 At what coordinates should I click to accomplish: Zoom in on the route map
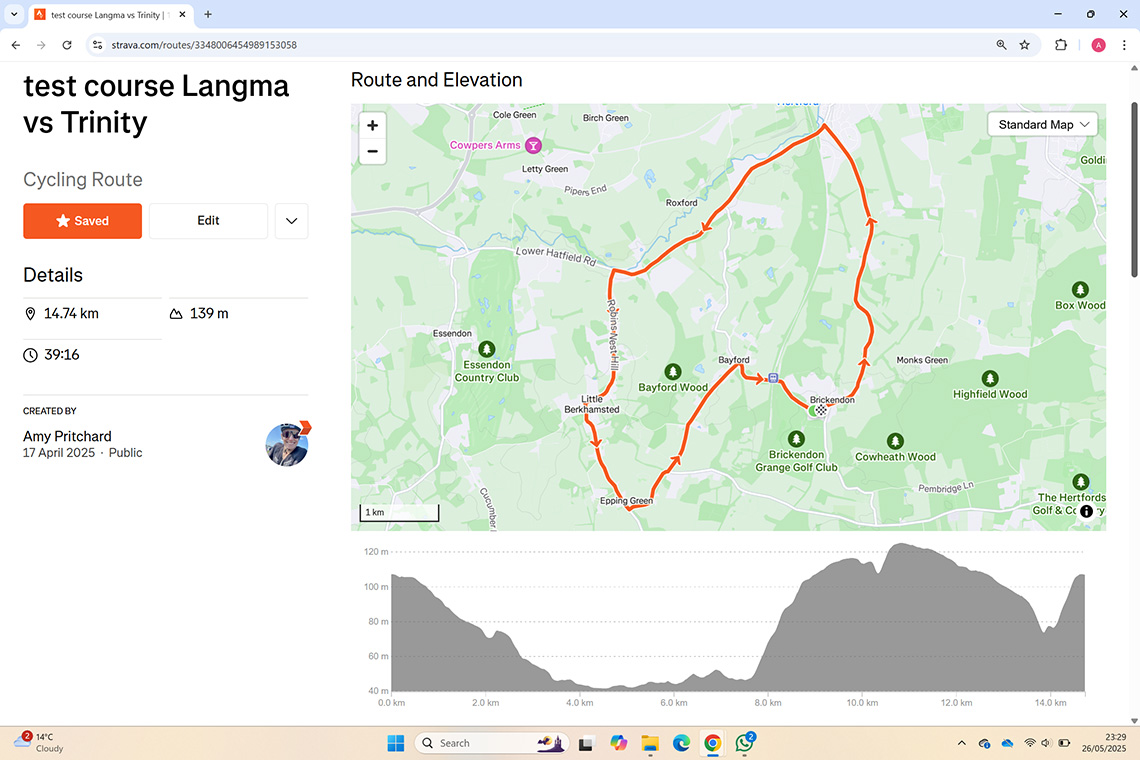coord(372,126)
